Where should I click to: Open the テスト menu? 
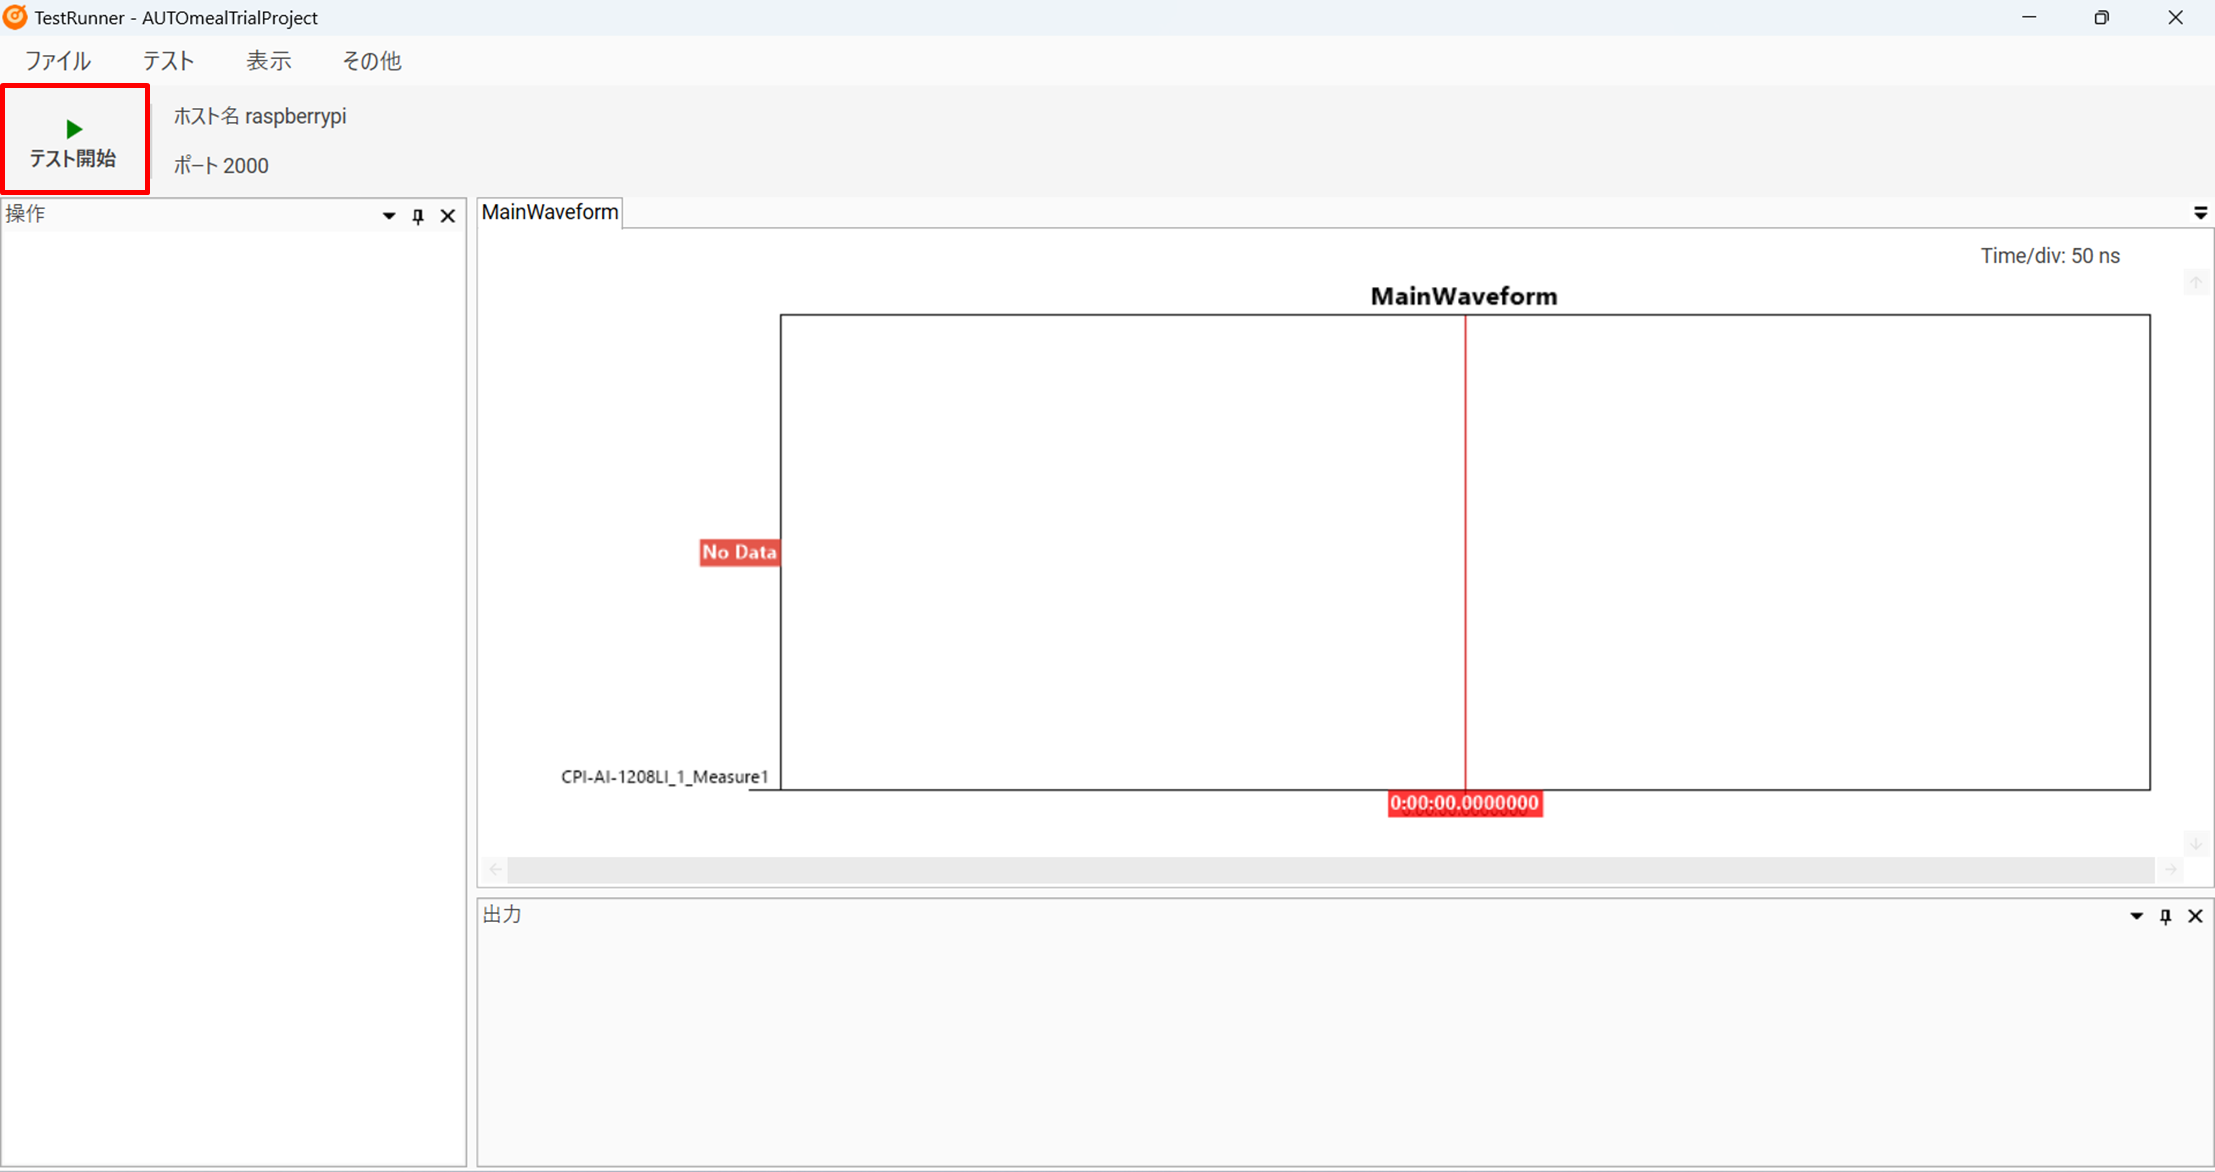168,61
